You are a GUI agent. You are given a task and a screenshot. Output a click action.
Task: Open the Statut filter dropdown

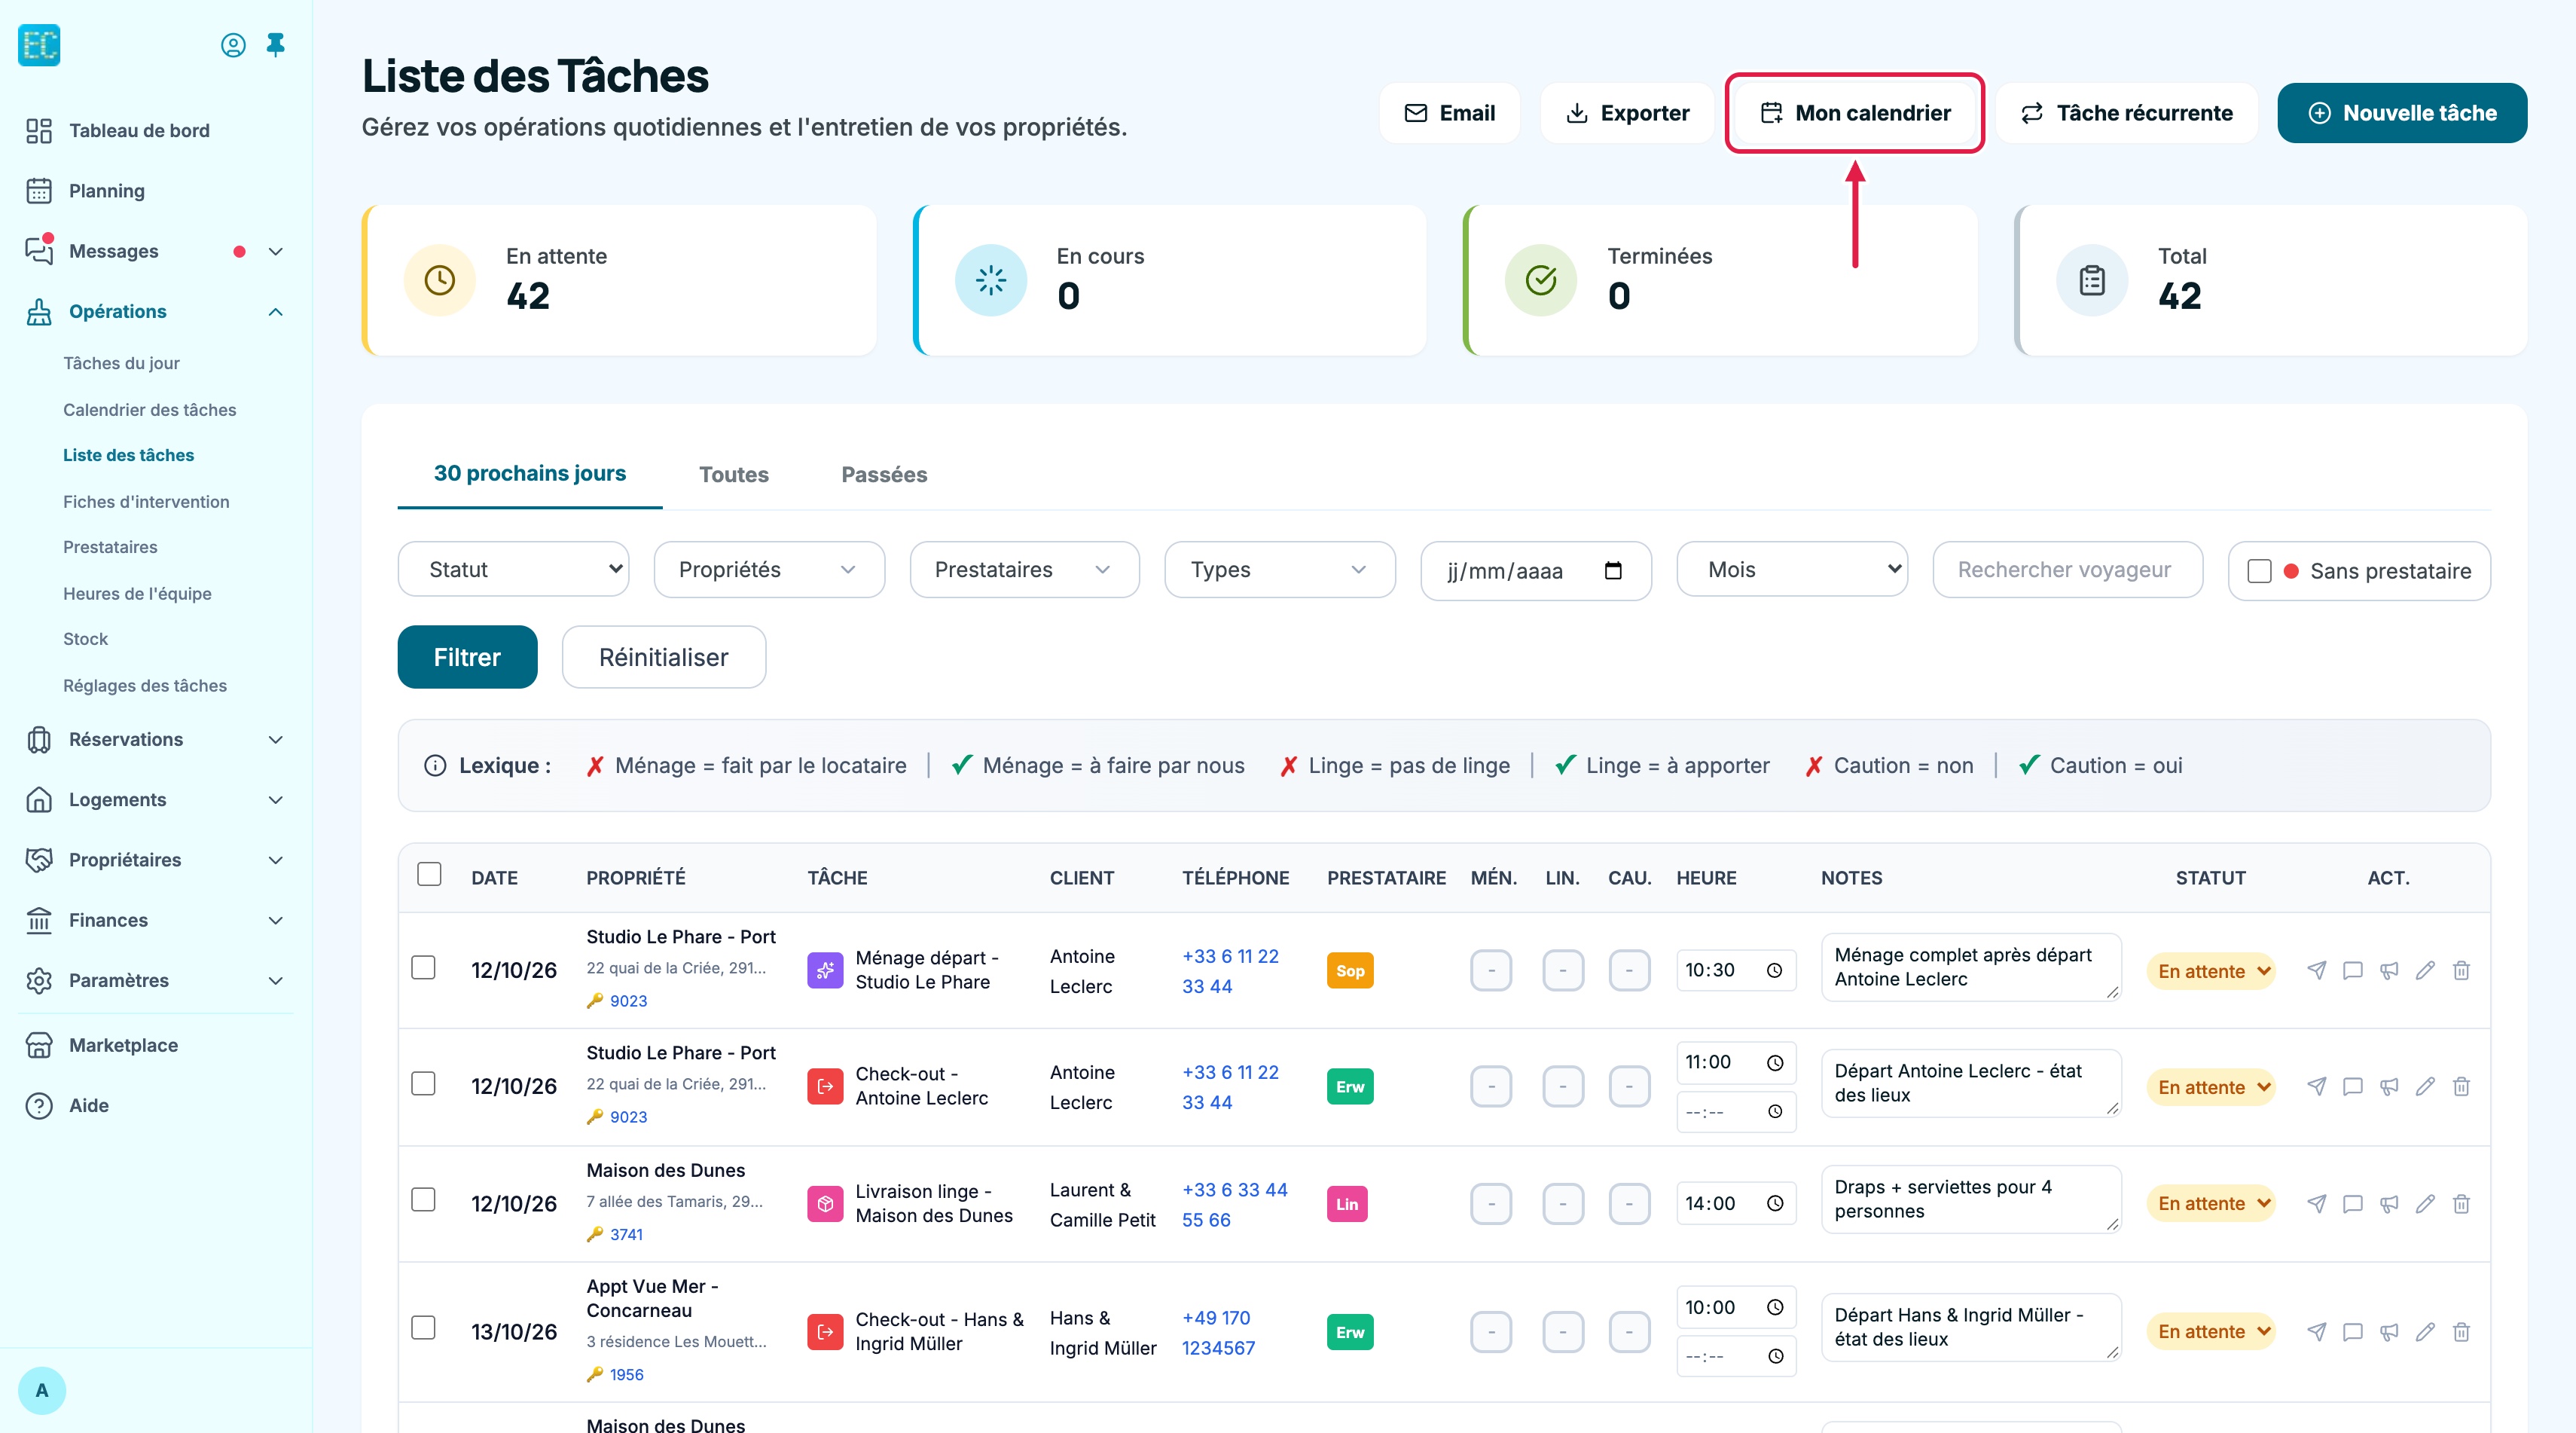pyautogui.click(x=513, y=569)
